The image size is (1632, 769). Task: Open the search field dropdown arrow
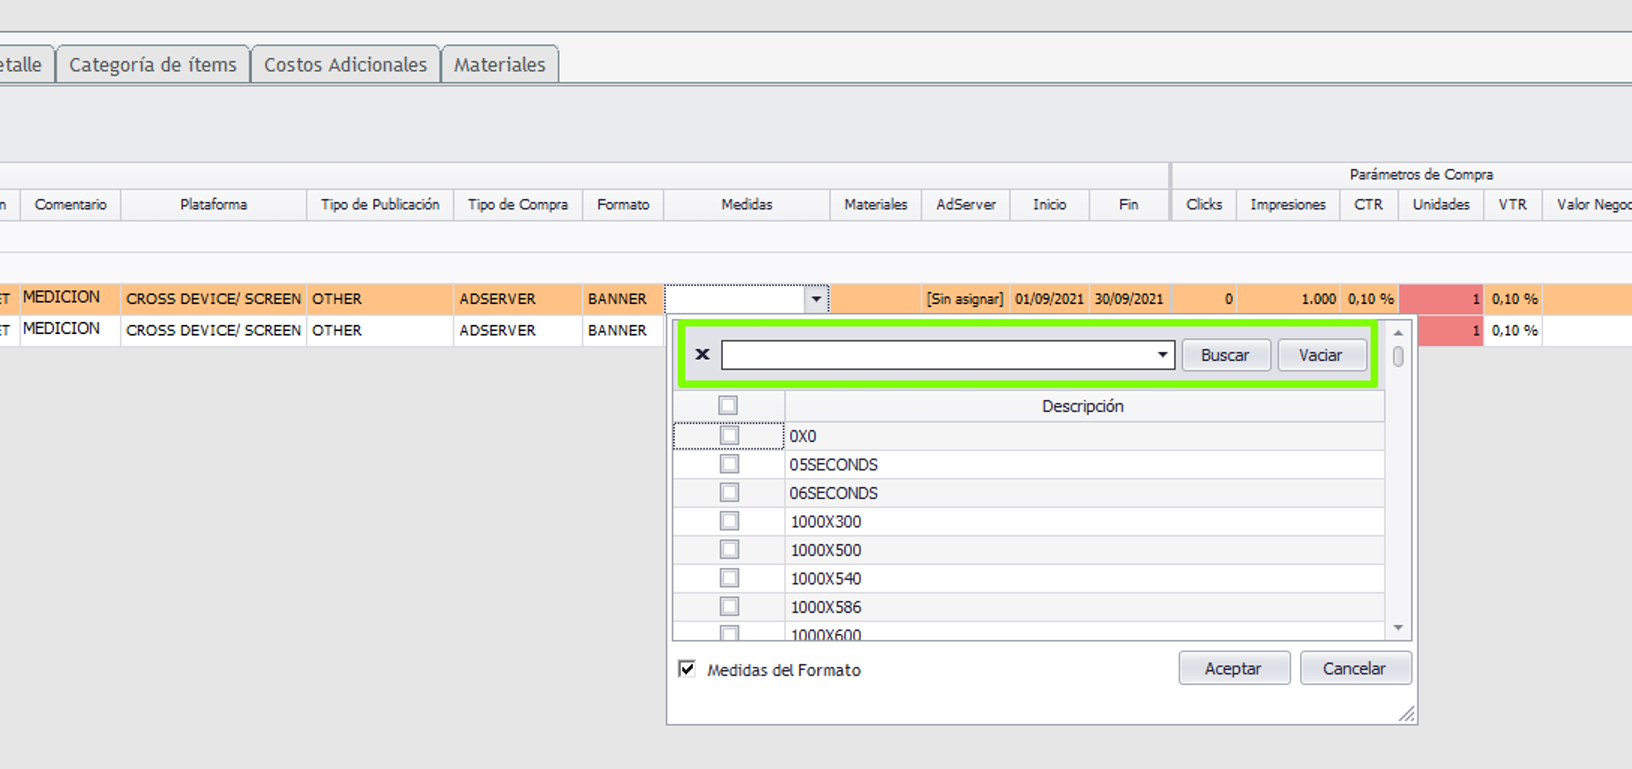coord(1162,355)
